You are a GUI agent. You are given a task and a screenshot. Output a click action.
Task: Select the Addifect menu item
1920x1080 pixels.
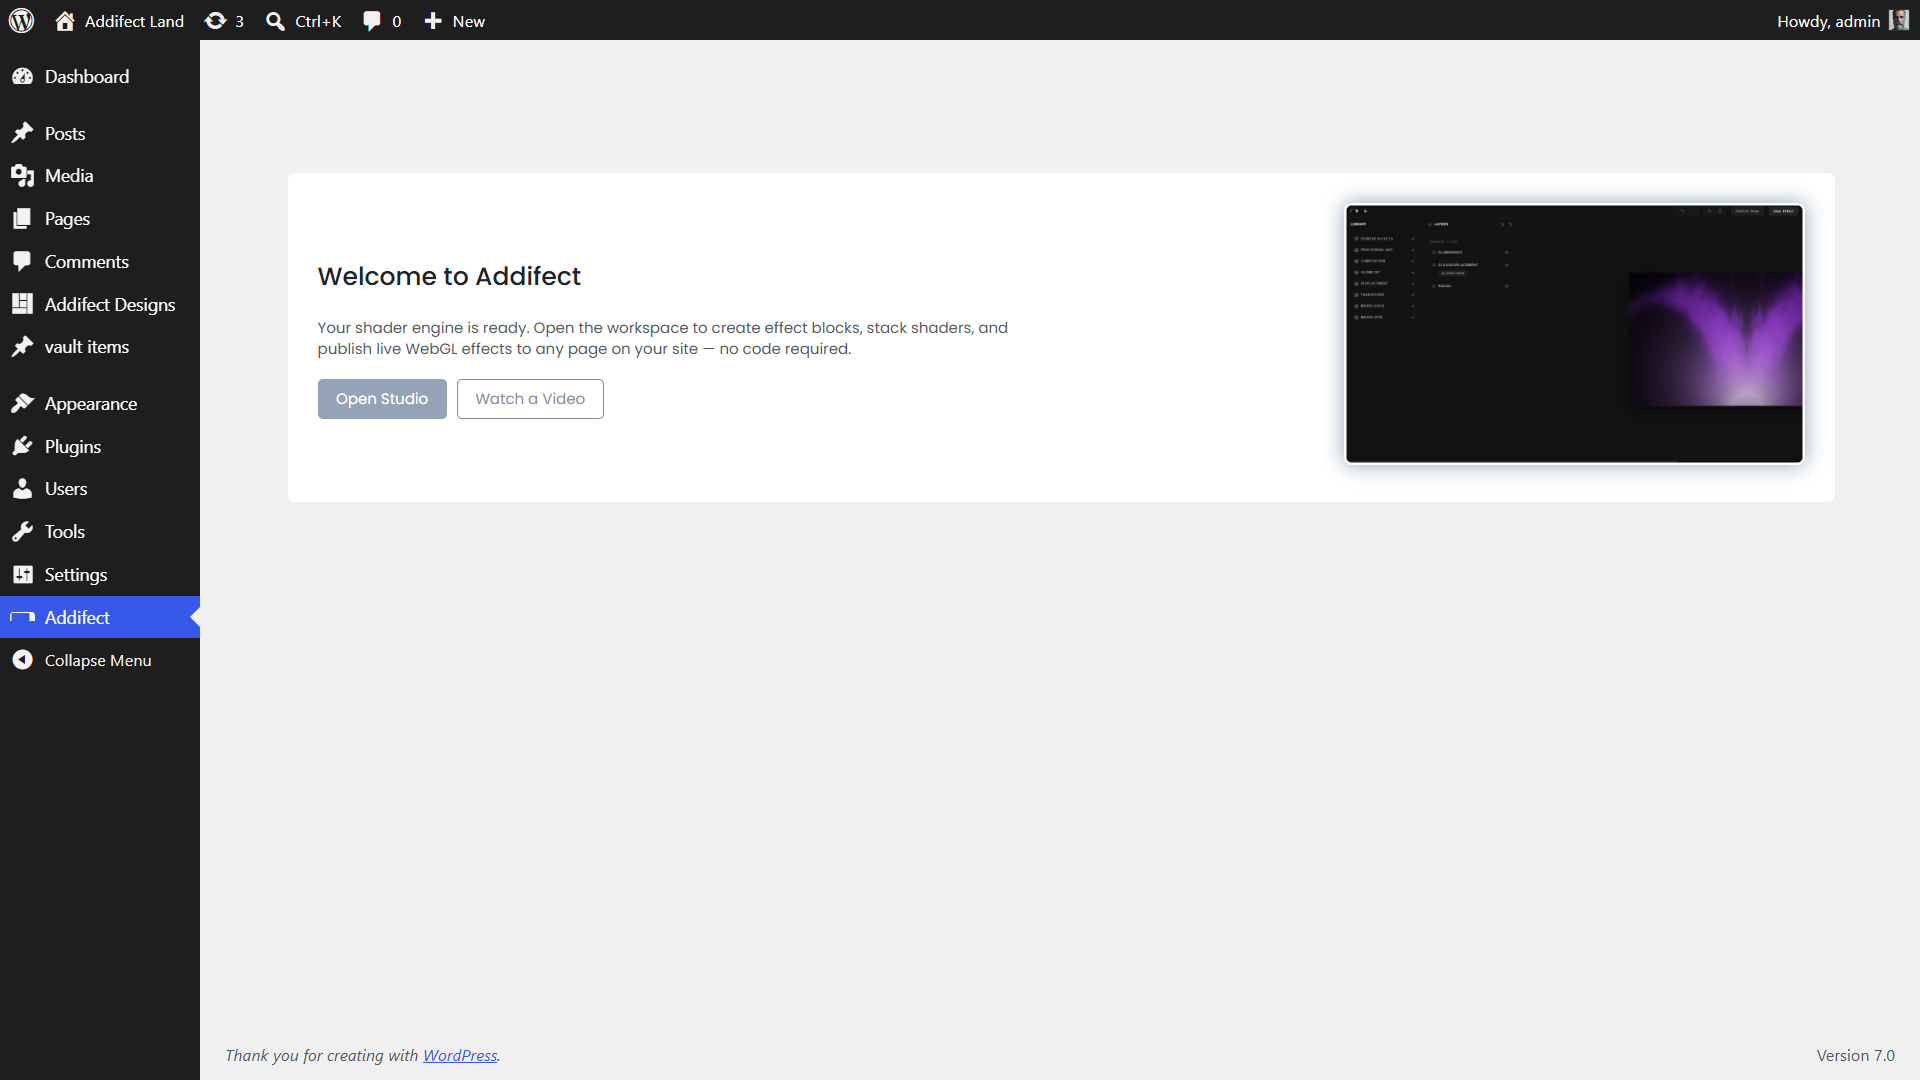tap(100, 617)
